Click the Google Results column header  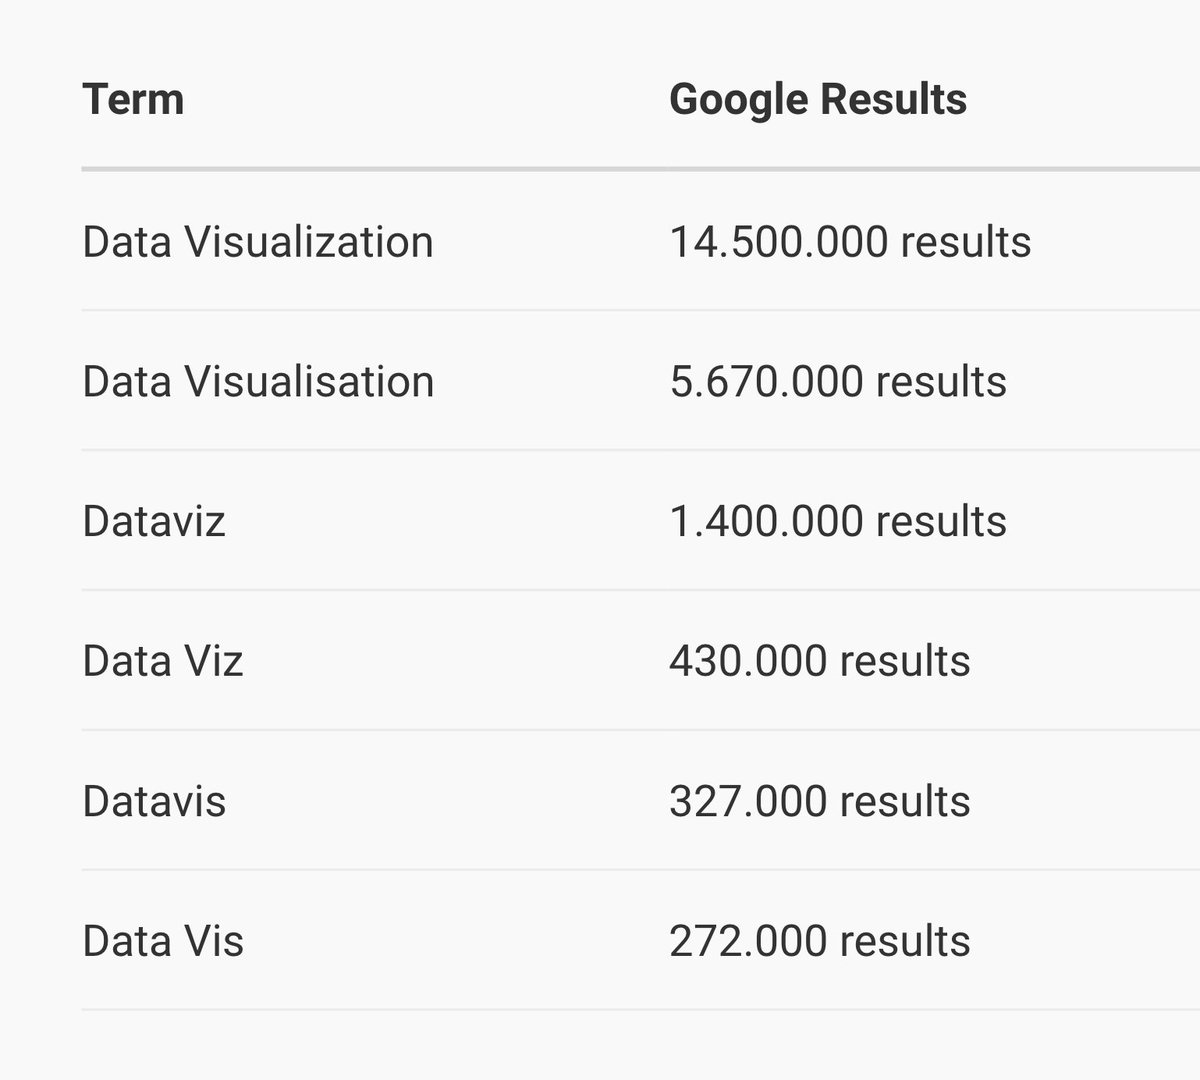click(x=817, y=99)
